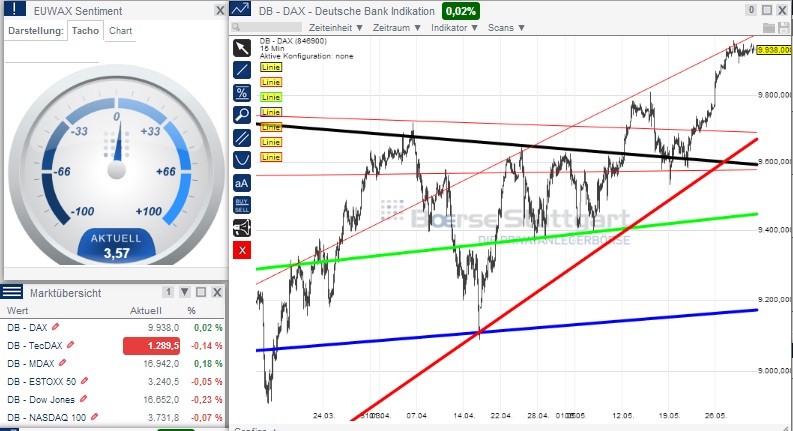Click the blue-bordered Linie label
The height and width of the screenshot is (431, 793).
271,112
